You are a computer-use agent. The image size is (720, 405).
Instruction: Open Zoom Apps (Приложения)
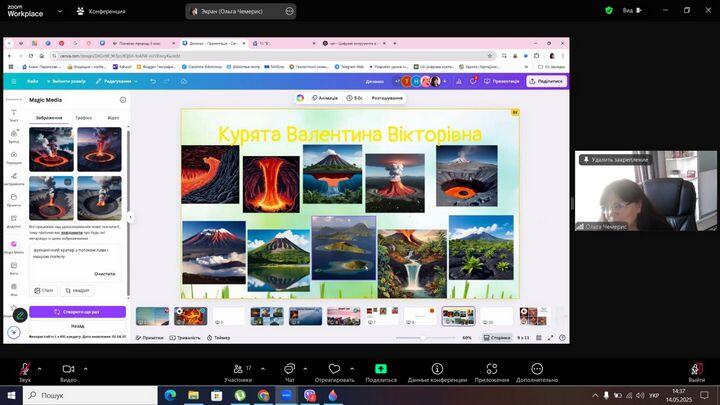492,372
